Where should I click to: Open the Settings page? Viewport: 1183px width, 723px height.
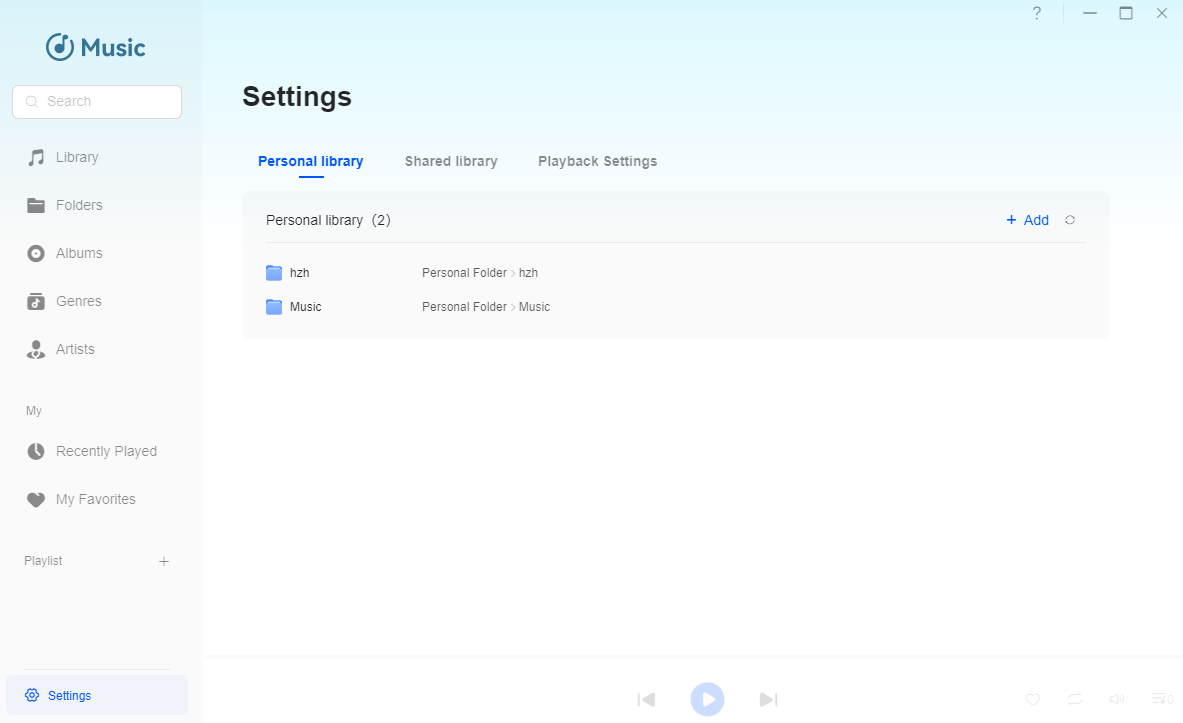coord(70,695)
